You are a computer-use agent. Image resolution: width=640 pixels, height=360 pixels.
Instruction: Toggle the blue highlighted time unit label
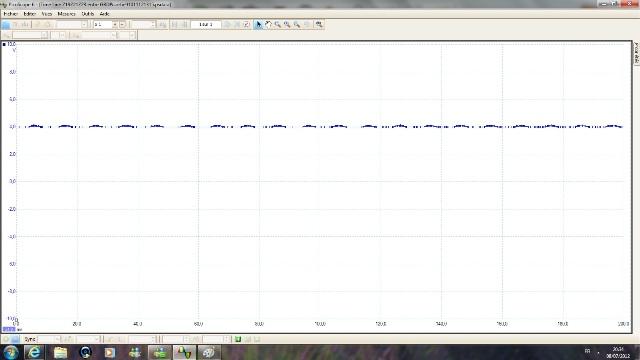(9, 329)
